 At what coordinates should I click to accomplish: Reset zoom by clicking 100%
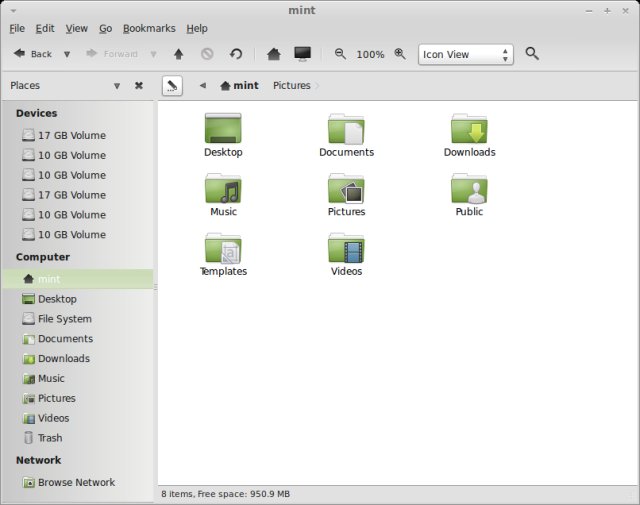[370, 54]
